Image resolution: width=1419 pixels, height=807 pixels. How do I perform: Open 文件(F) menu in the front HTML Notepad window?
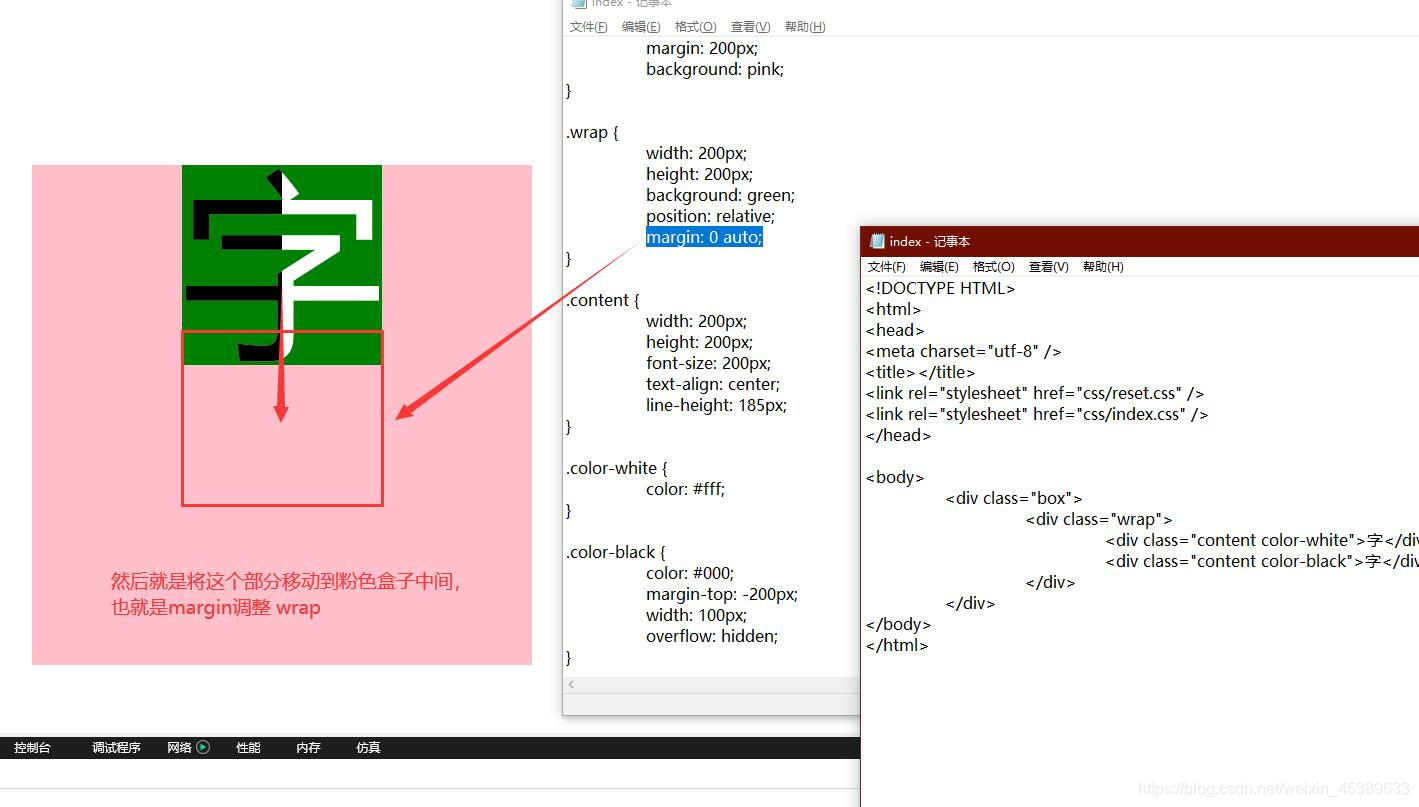[886, 267]
